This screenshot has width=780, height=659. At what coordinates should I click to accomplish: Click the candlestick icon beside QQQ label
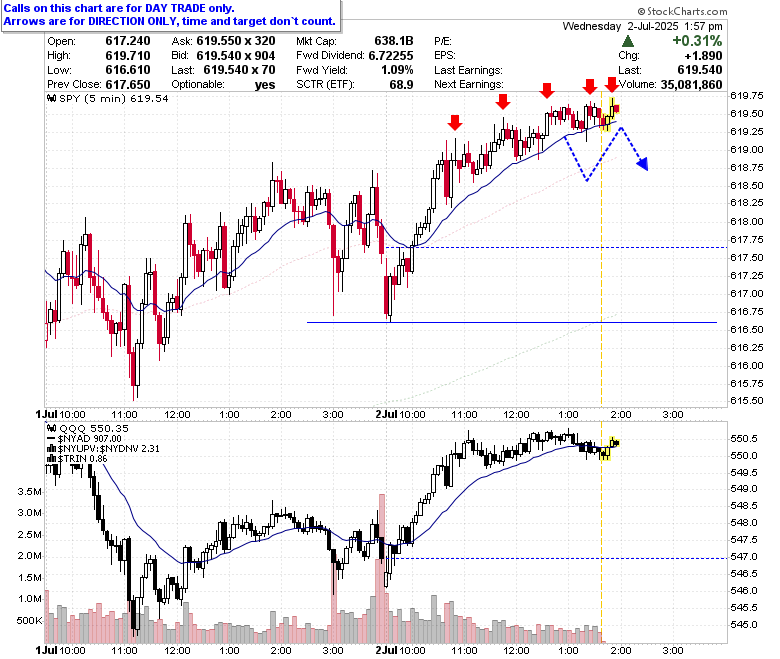51,428
